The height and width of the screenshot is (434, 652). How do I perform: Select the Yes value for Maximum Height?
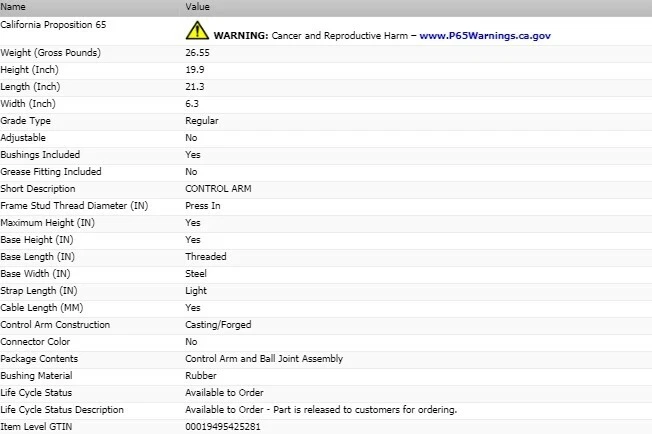click(x=193, y=223)
